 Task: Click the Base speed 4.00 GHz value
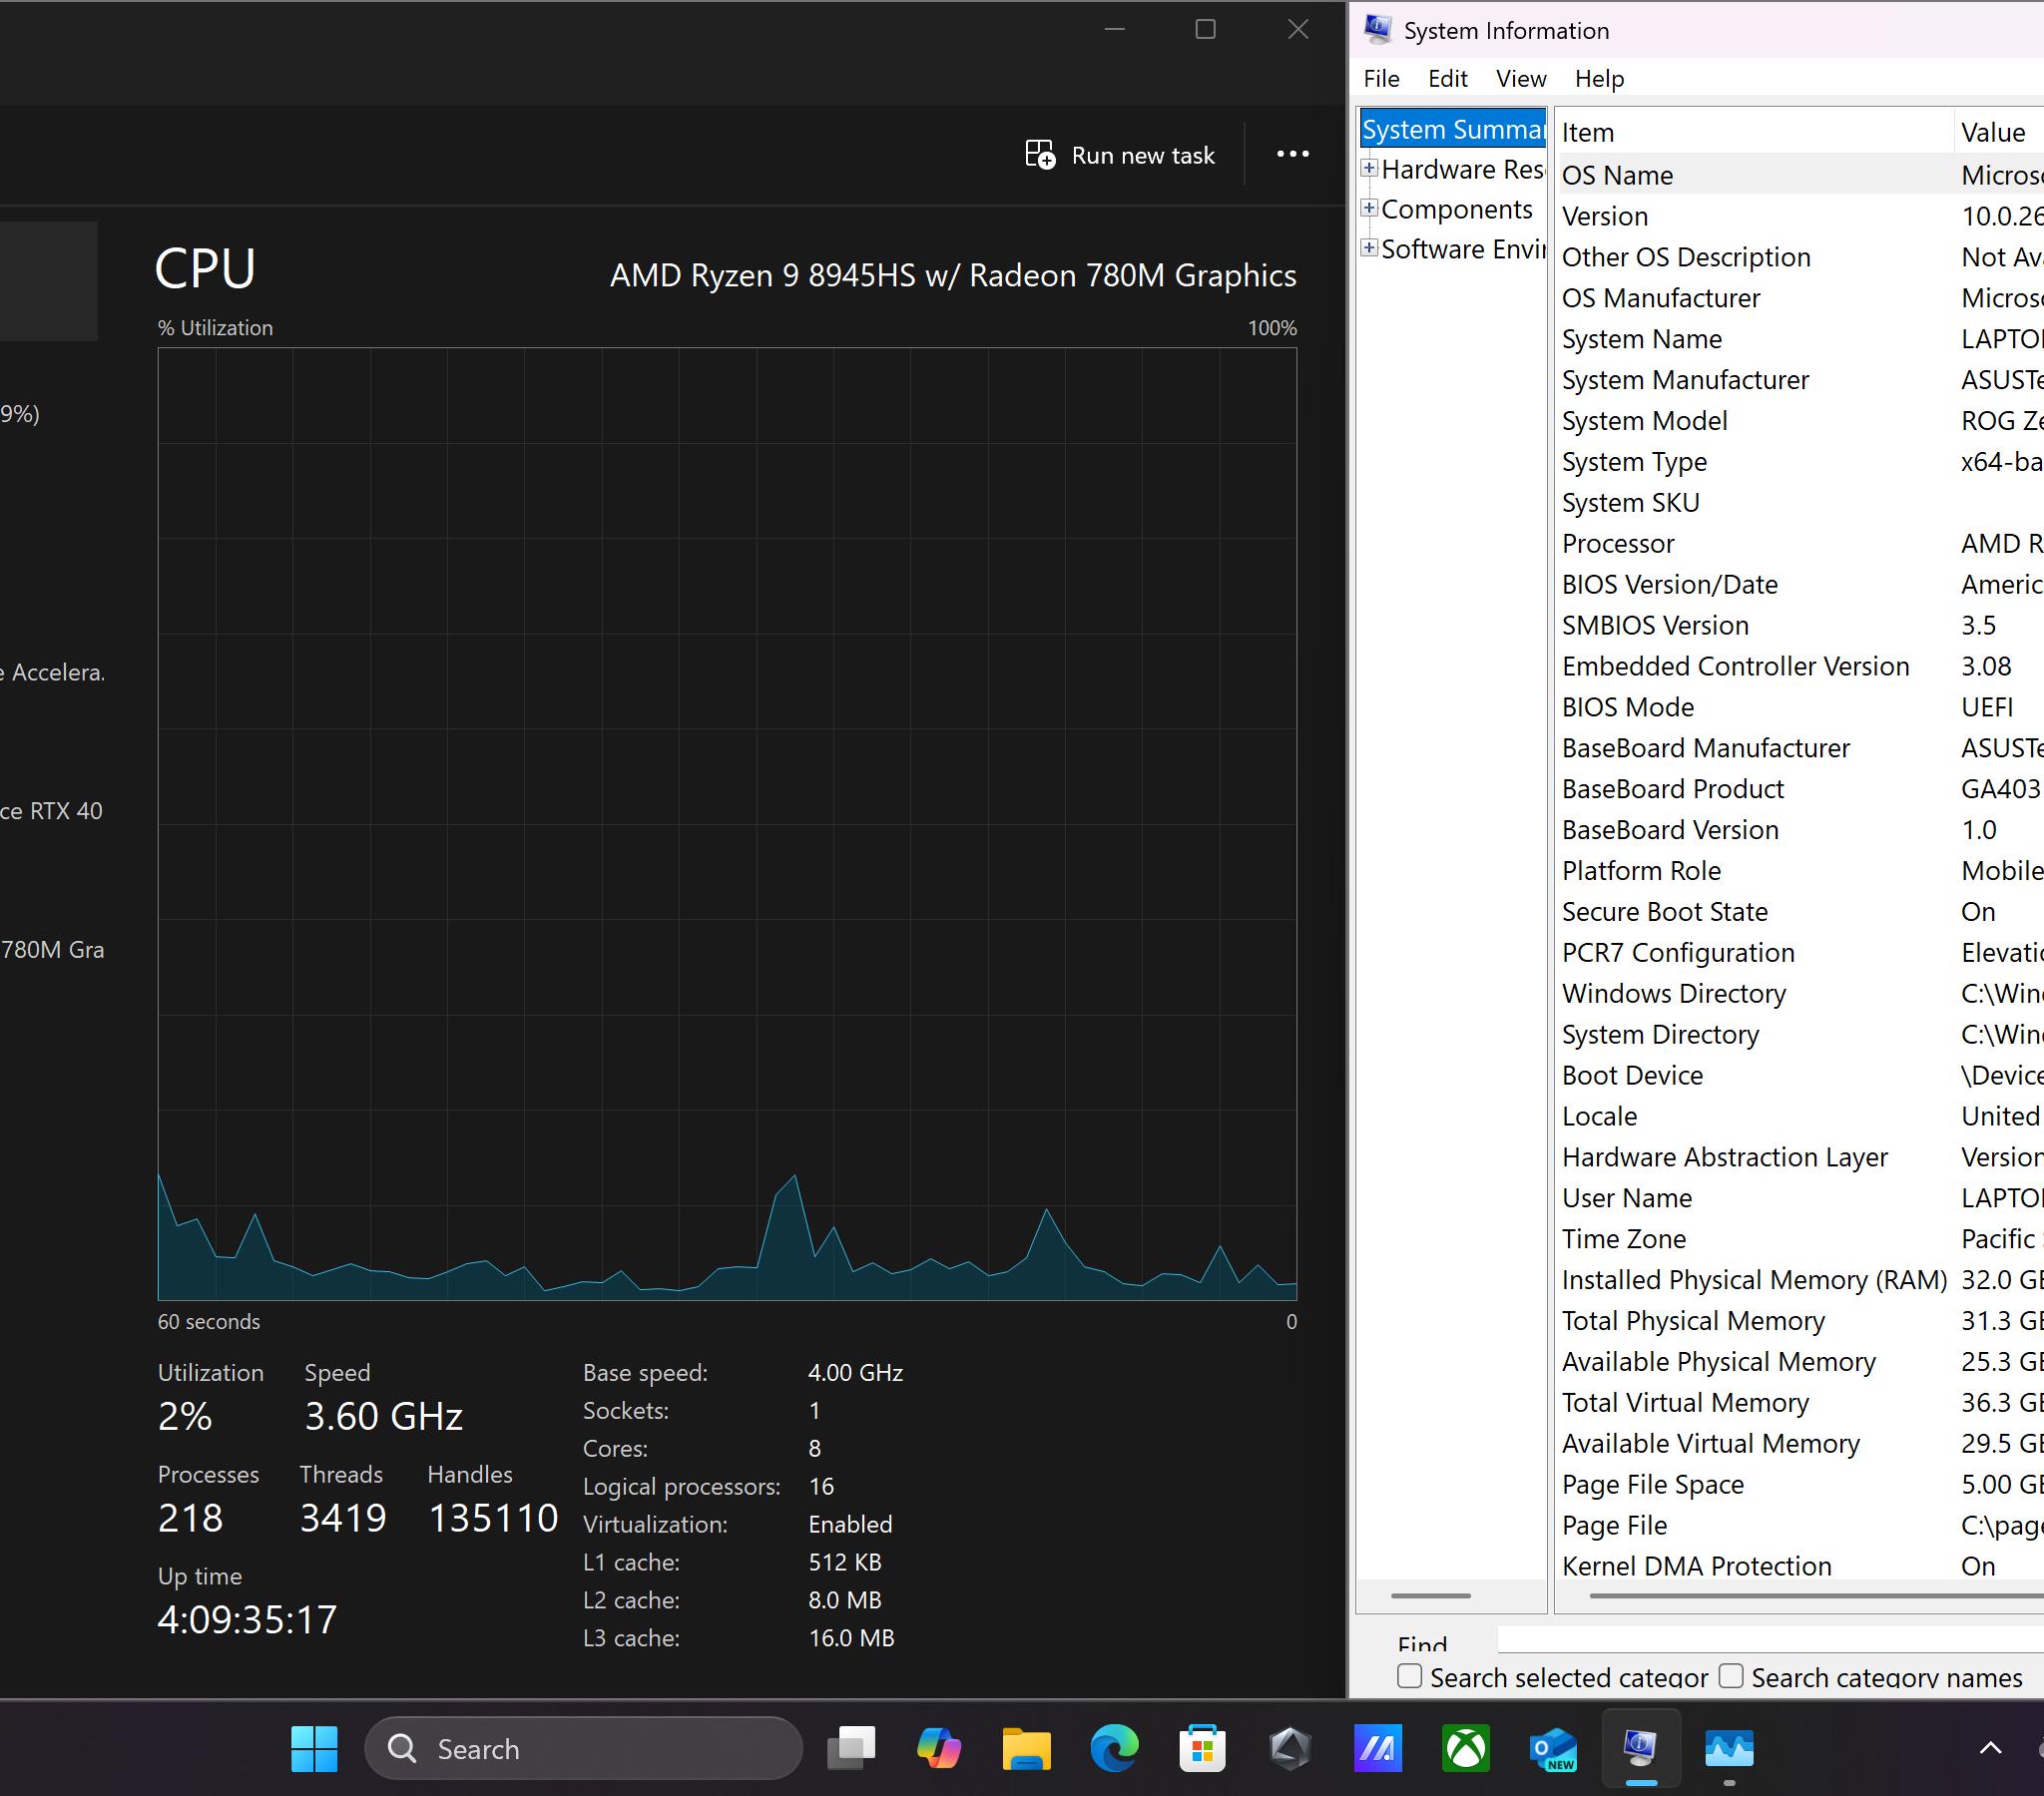pyautogui.click(x=855, y=1372)
